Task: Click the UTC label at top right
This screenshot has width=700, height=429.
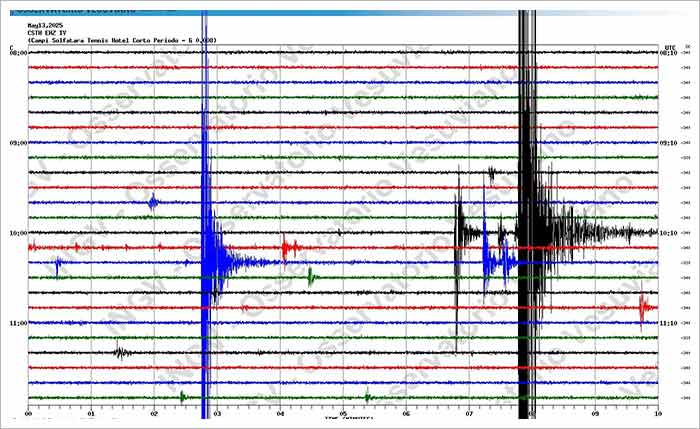Action: click(x=669, y=47)
